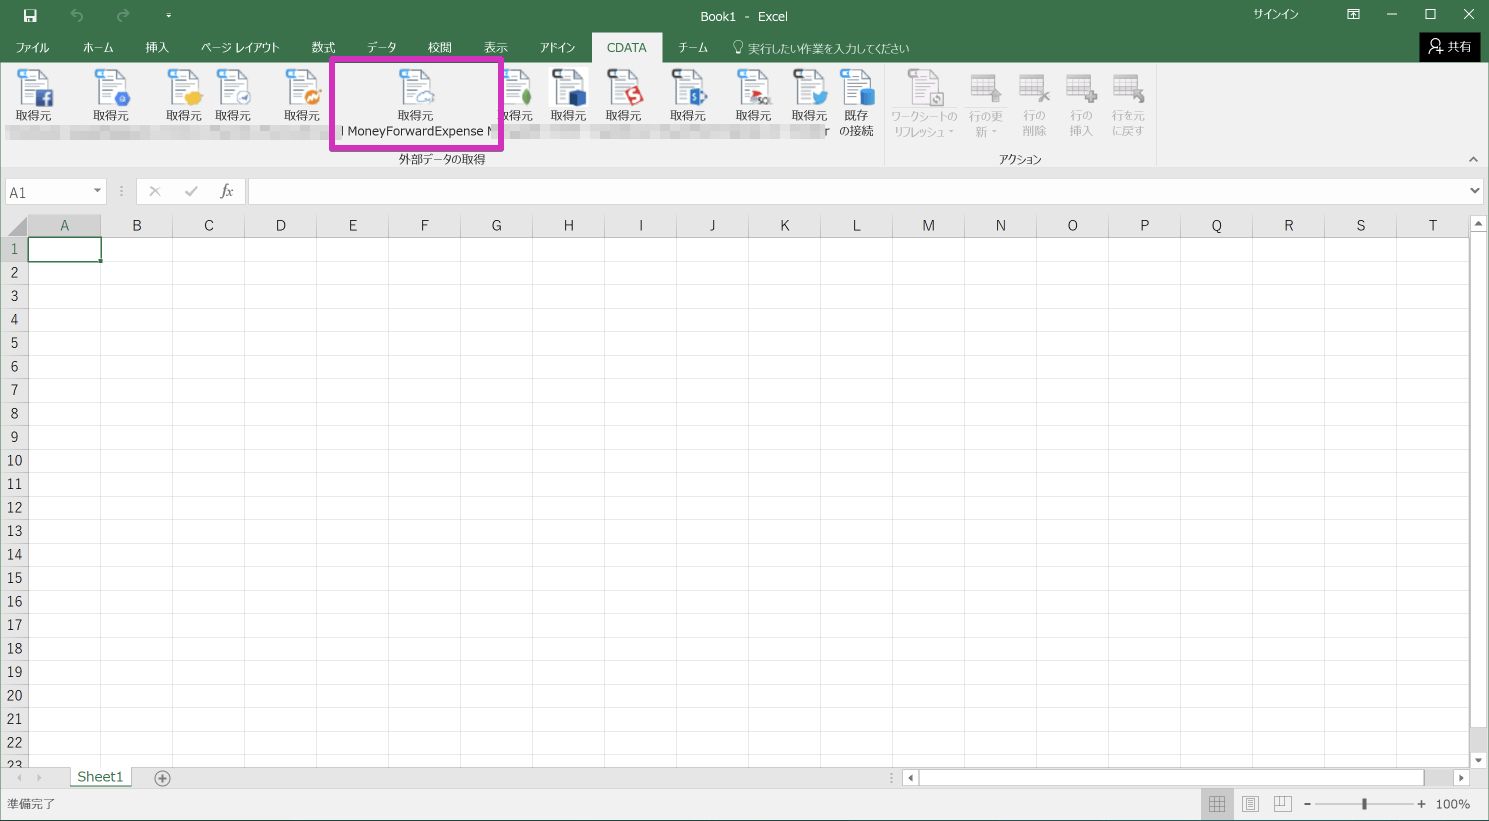Zoom in with the plus button

[1421, 804]
